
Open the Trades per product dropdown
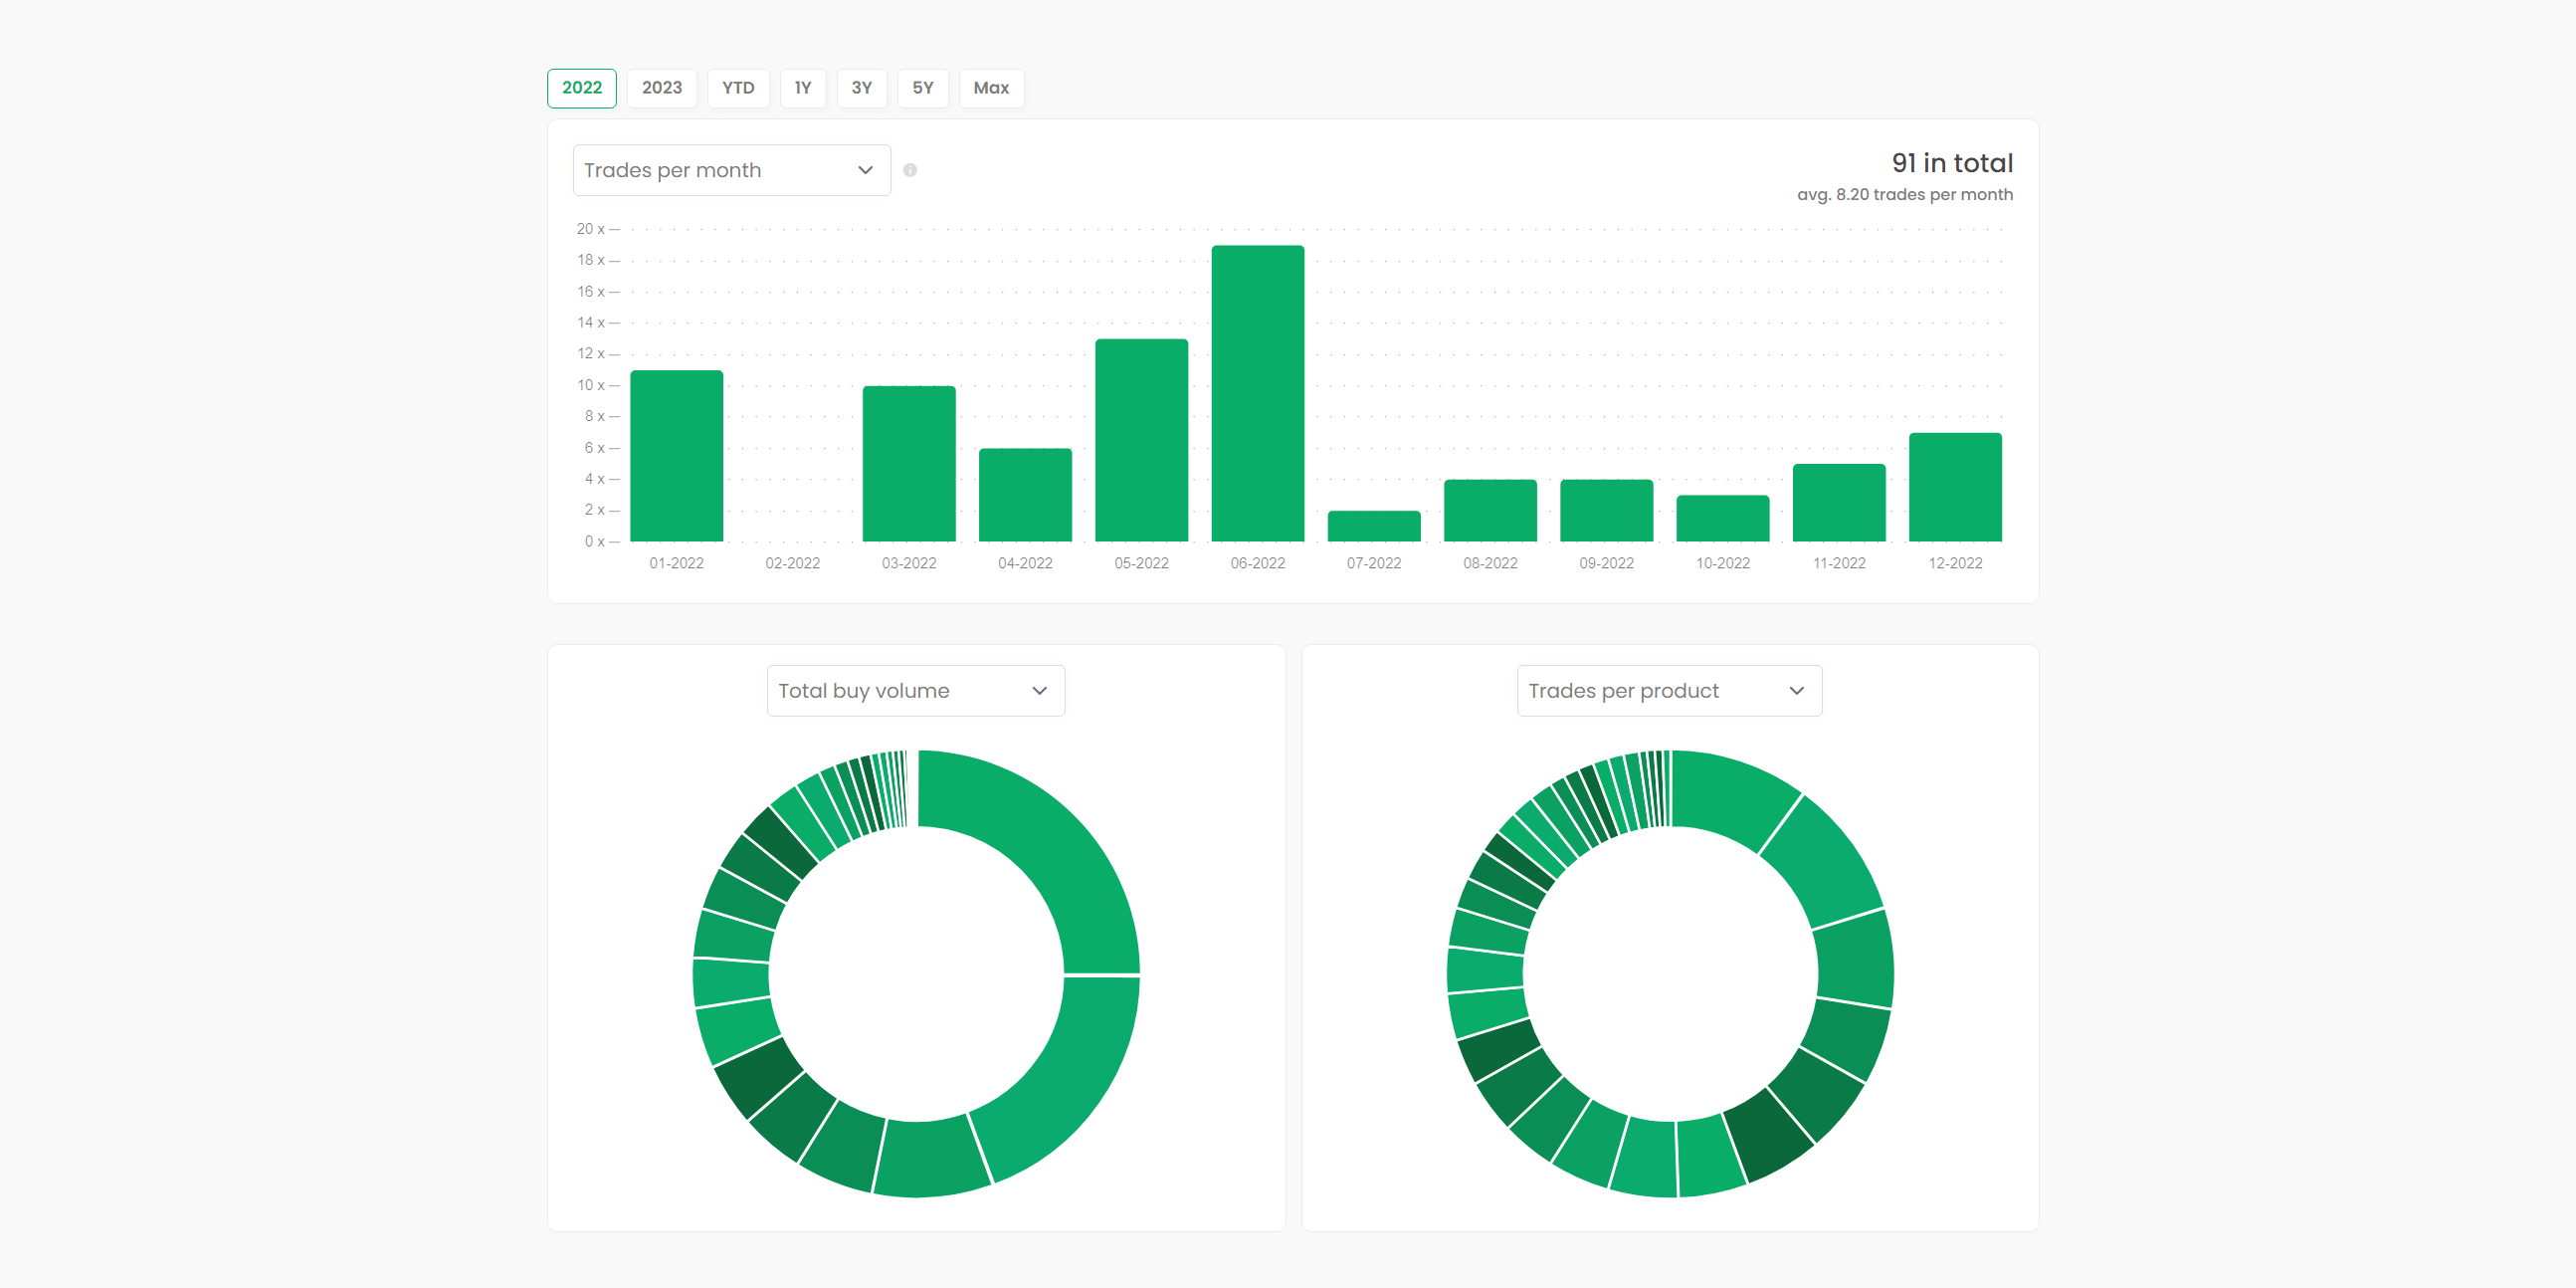(1663, 690)
